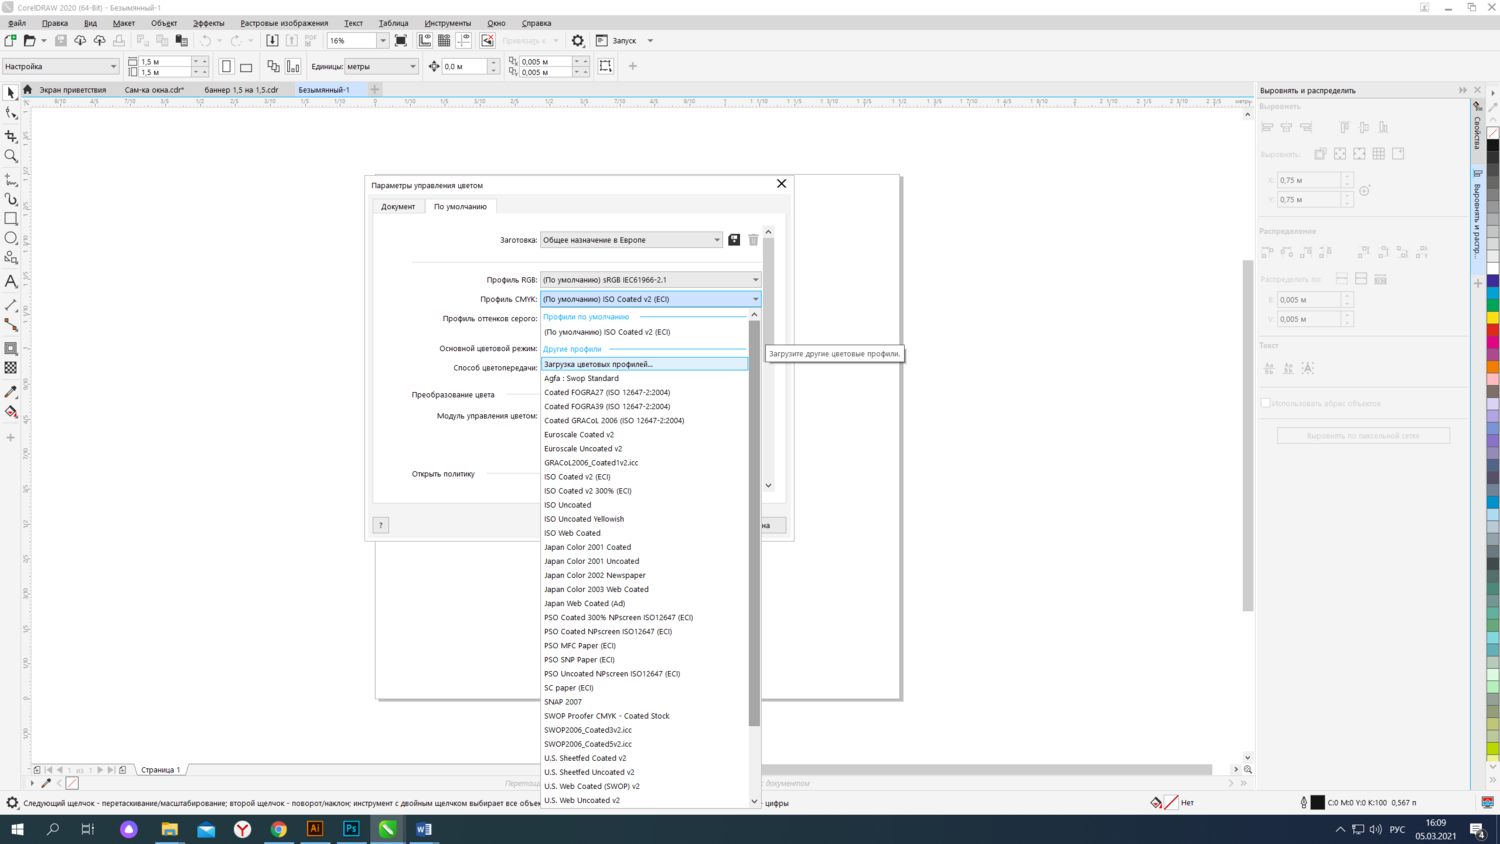Toggle portrait page orientation
The height and width of the screenshot is (844, 1500).
pos(227,67)
